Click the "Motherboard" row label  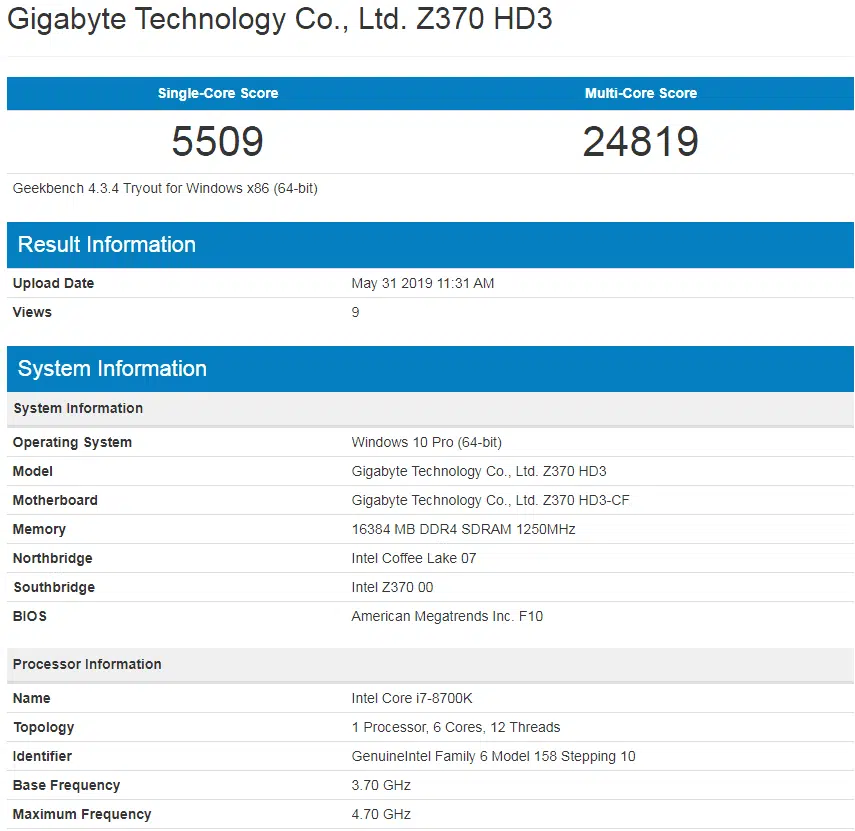(x=55, y=500)
